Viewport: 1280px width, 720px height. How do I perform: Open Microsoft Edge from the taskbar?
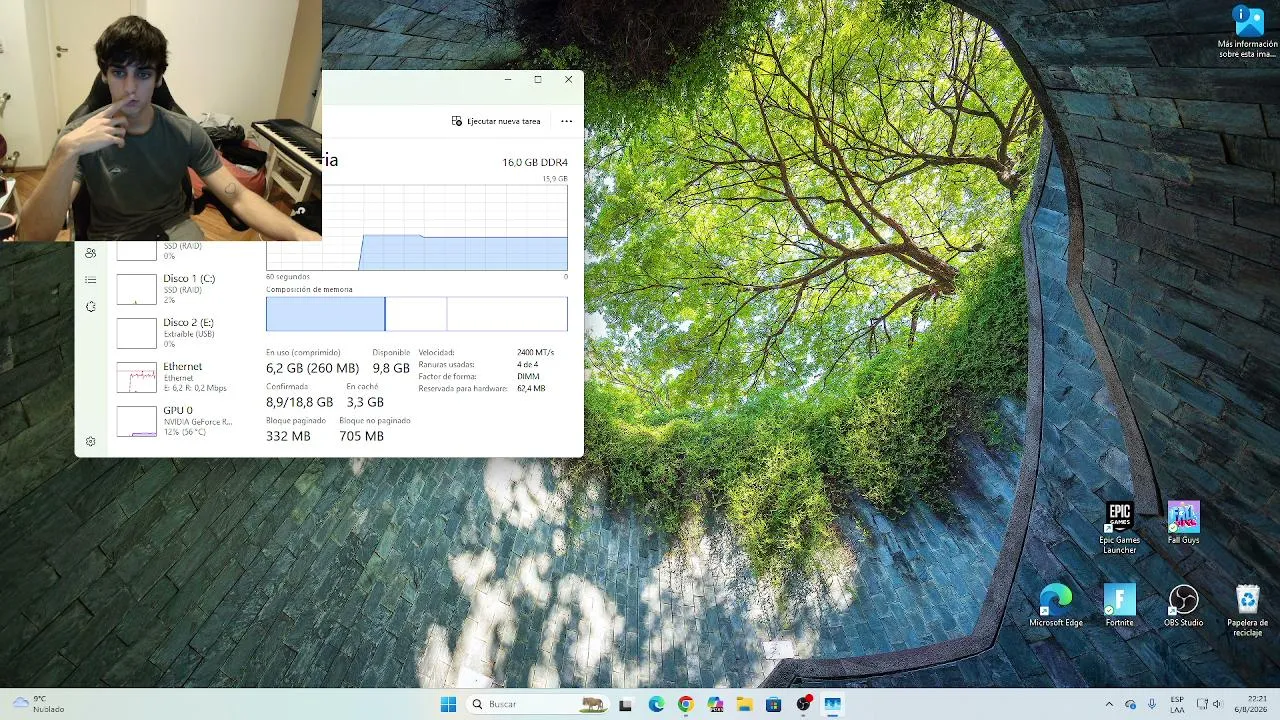pos(656,704)
